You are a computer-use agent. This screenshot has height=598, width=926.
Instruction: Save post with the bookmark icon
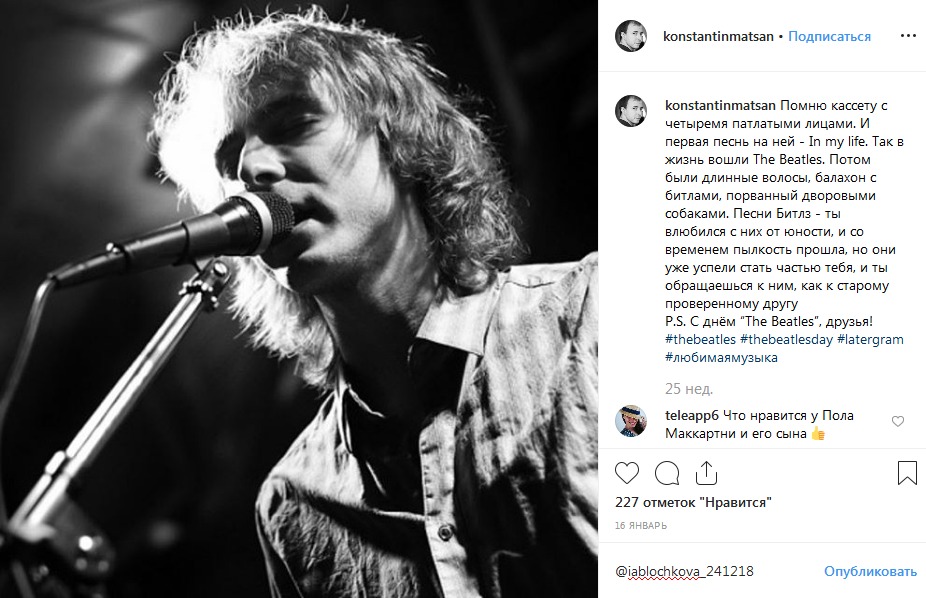(907, 472)
